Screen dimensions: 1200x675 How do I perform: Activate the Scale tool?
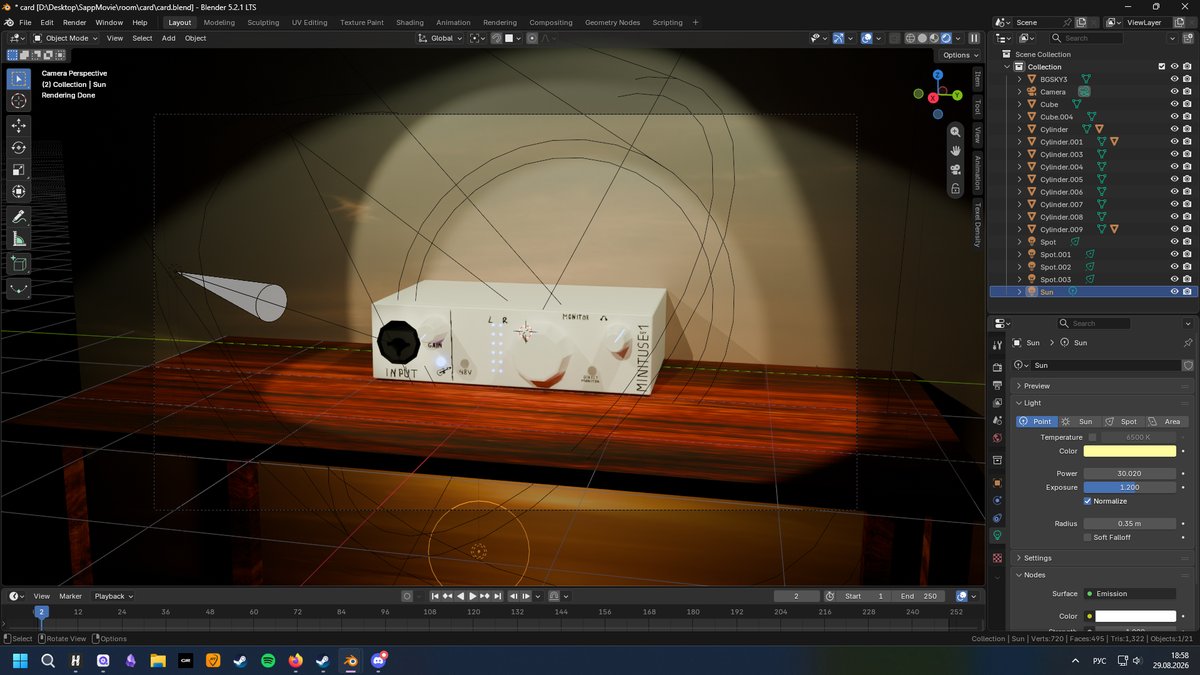[x=19, y=169]
